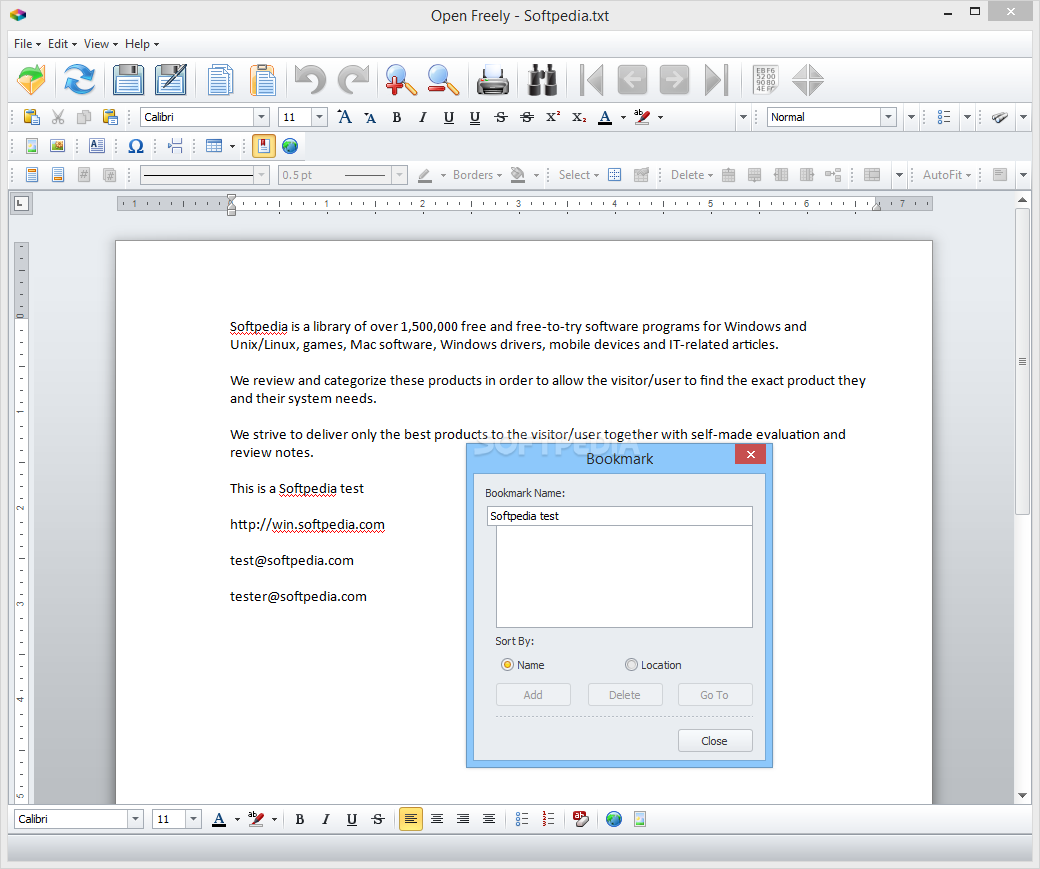Toggle italic in the top formatting toolbar
The image size is (1040, 869).
coord(422,117)
